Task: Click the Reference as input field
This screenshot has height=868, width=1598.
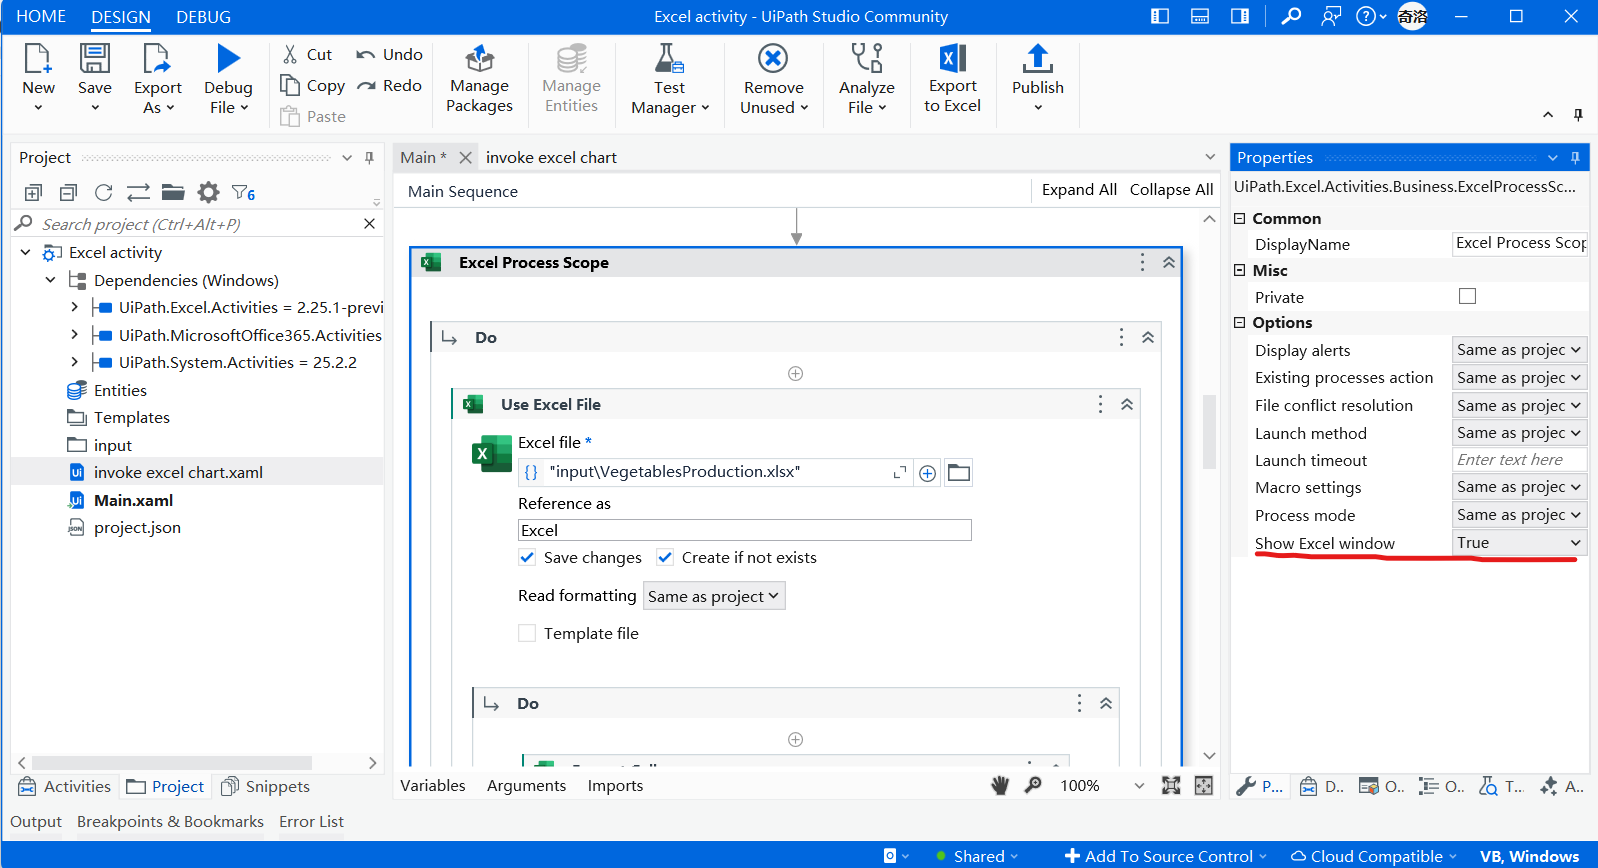Action: pyautogui.click(x=744, y=531)
